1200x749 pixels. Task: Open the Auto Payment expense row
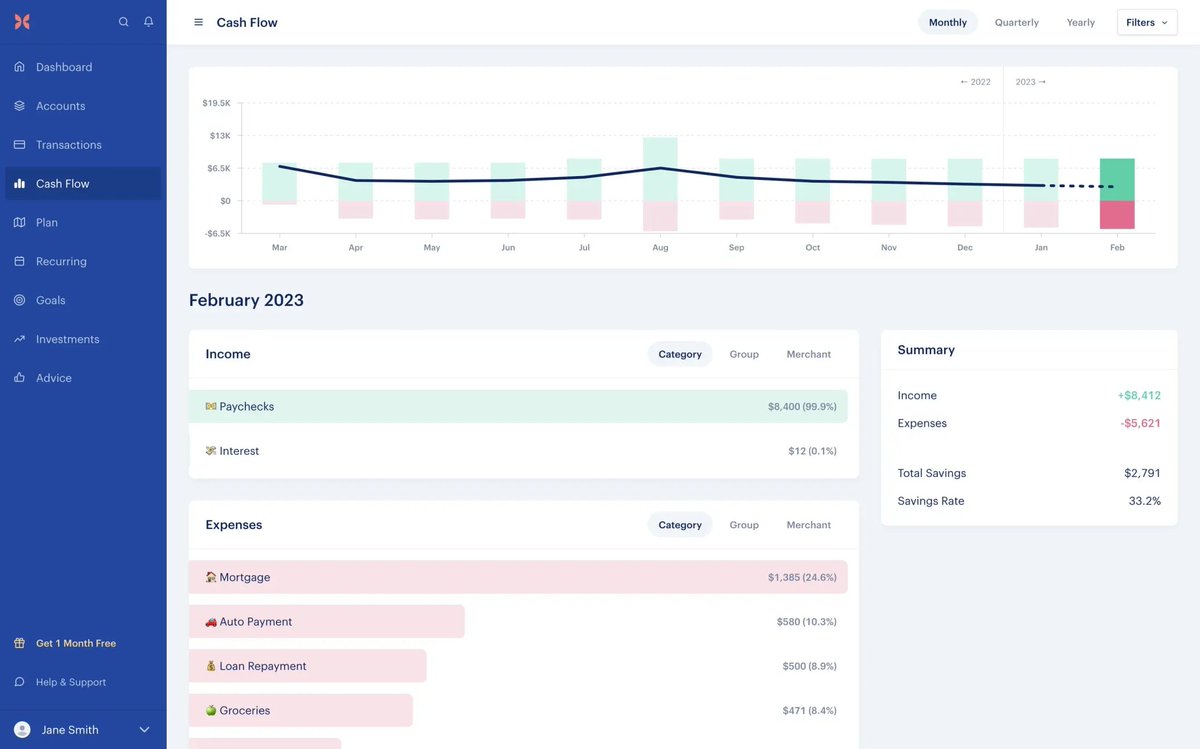coord(518,622)
